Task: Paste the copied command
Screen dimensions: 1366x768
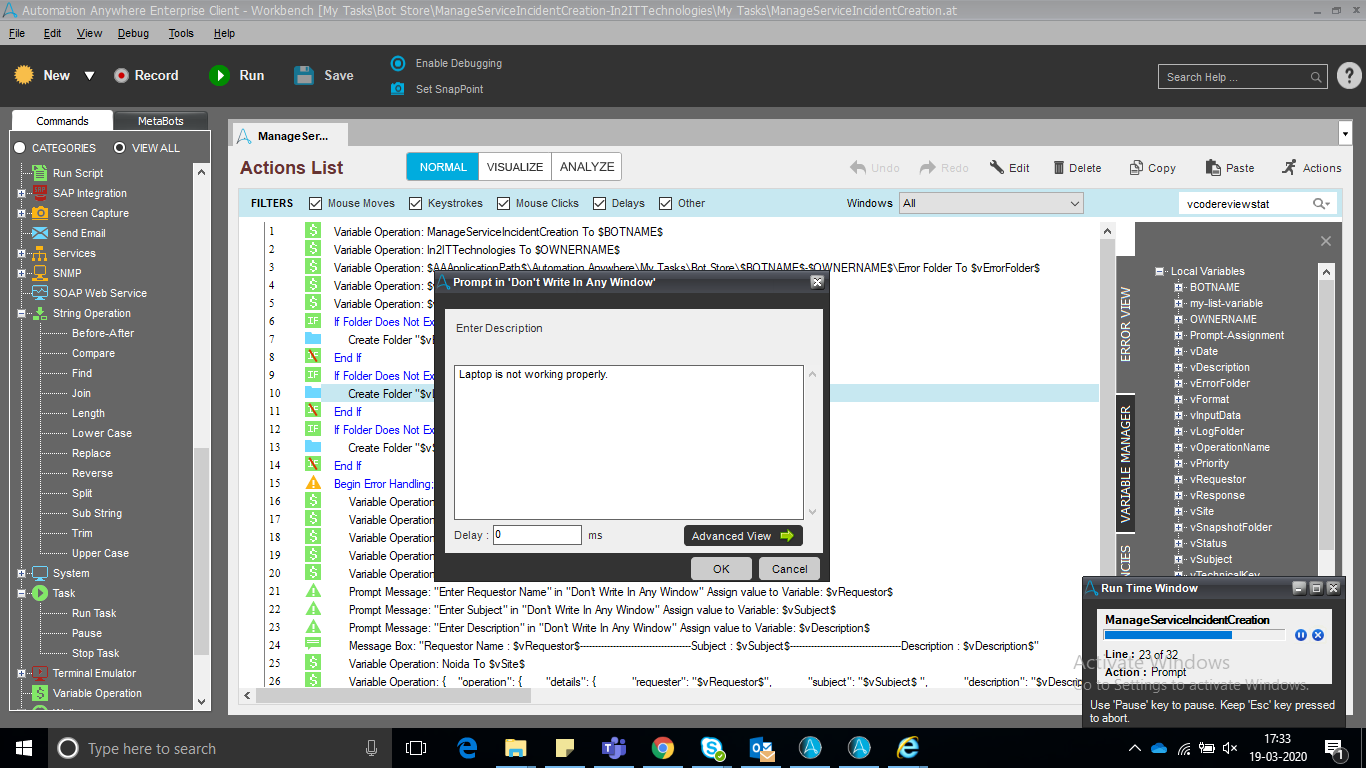Action: [1230, 168]
